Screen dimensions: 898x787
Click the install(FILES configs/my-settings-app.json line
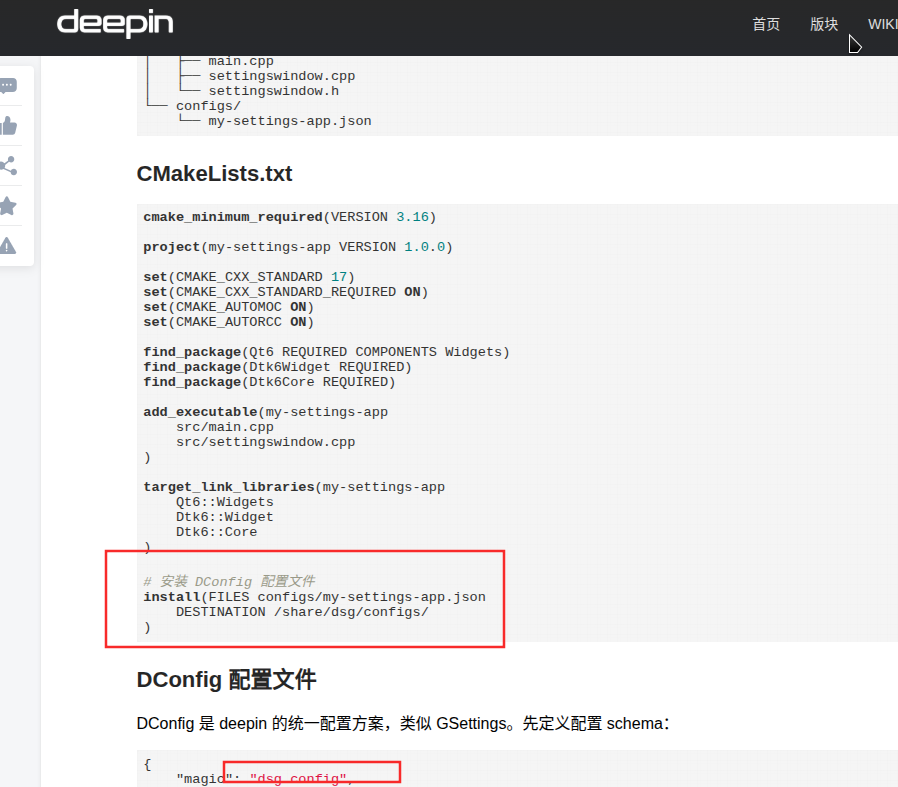(314, 597)
